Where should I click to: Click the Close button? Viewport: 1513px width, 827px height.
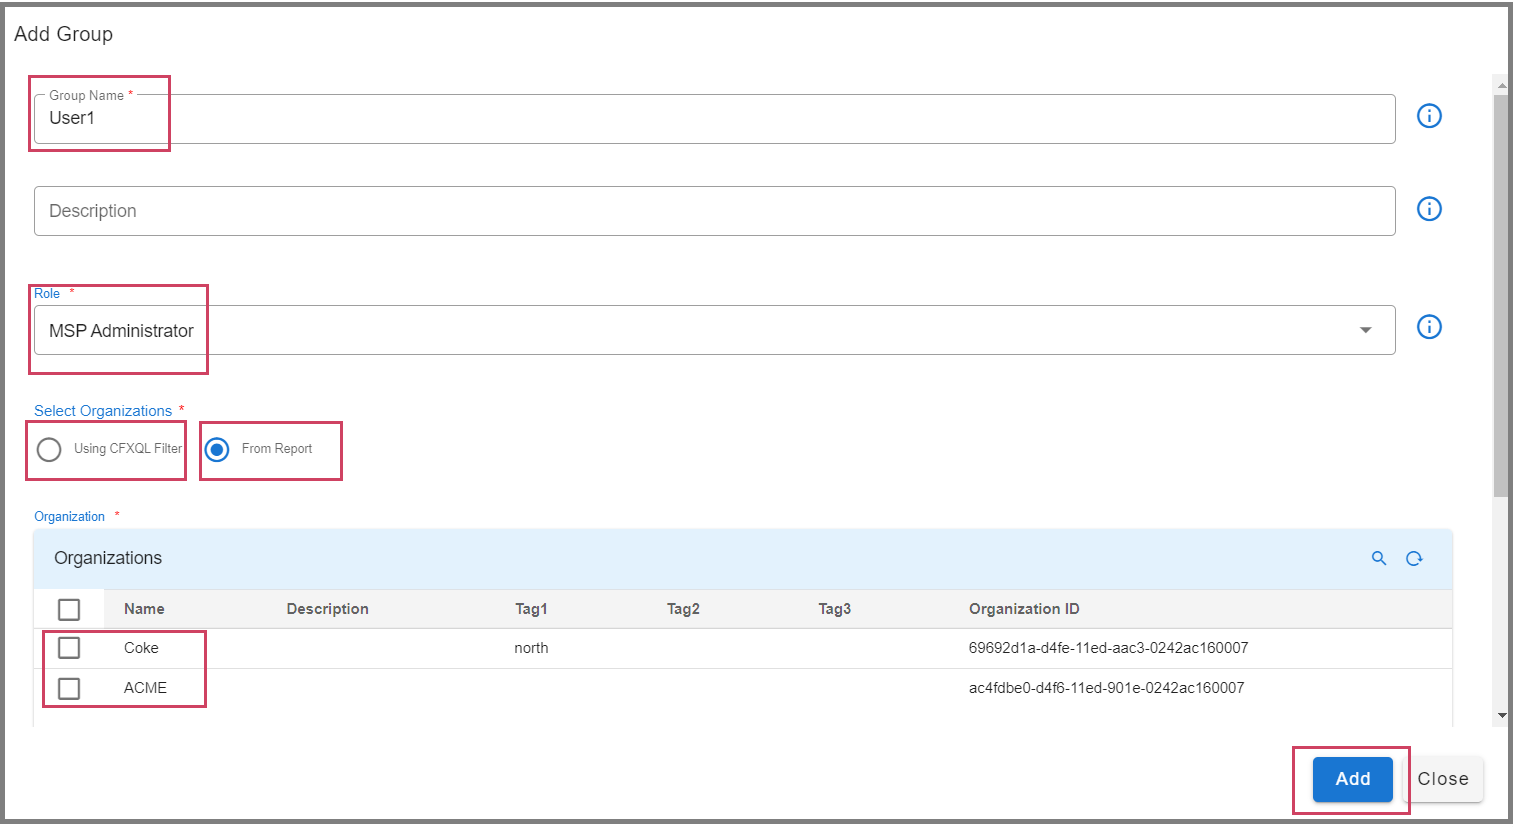click(1443, 778)
